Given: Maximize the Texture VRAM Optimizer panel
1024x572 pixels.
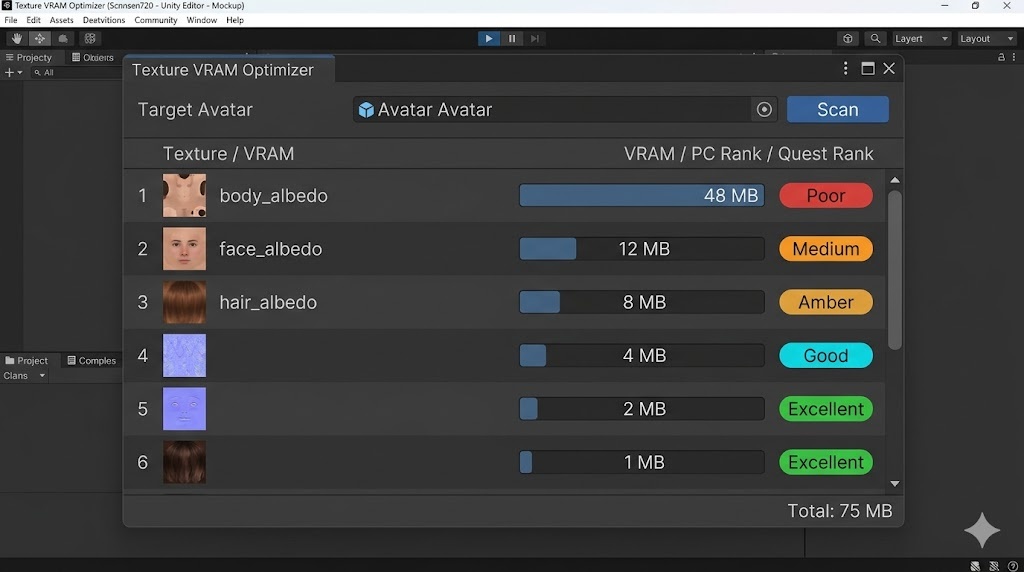Looking at the screenshot, I should click(867, 69).
